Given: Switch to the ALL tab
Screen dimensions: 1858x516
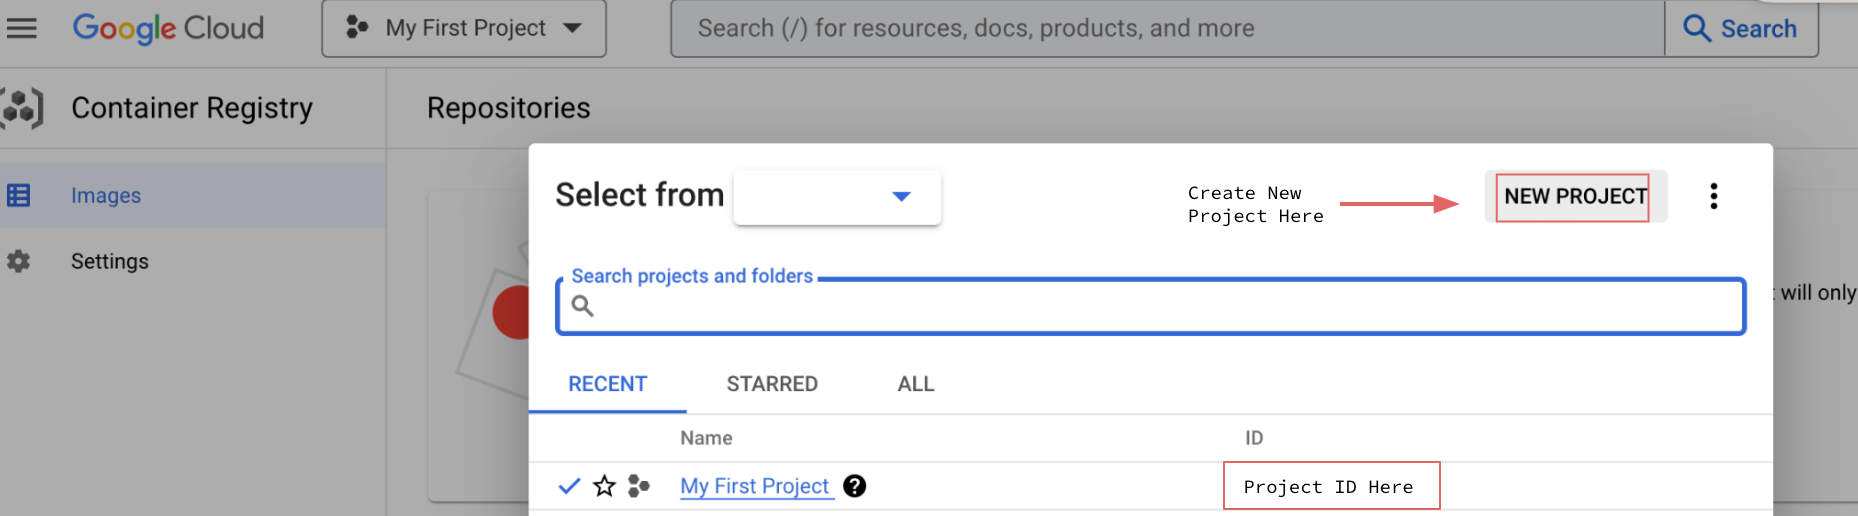Looking at the screenshot, I should point(915,384).
